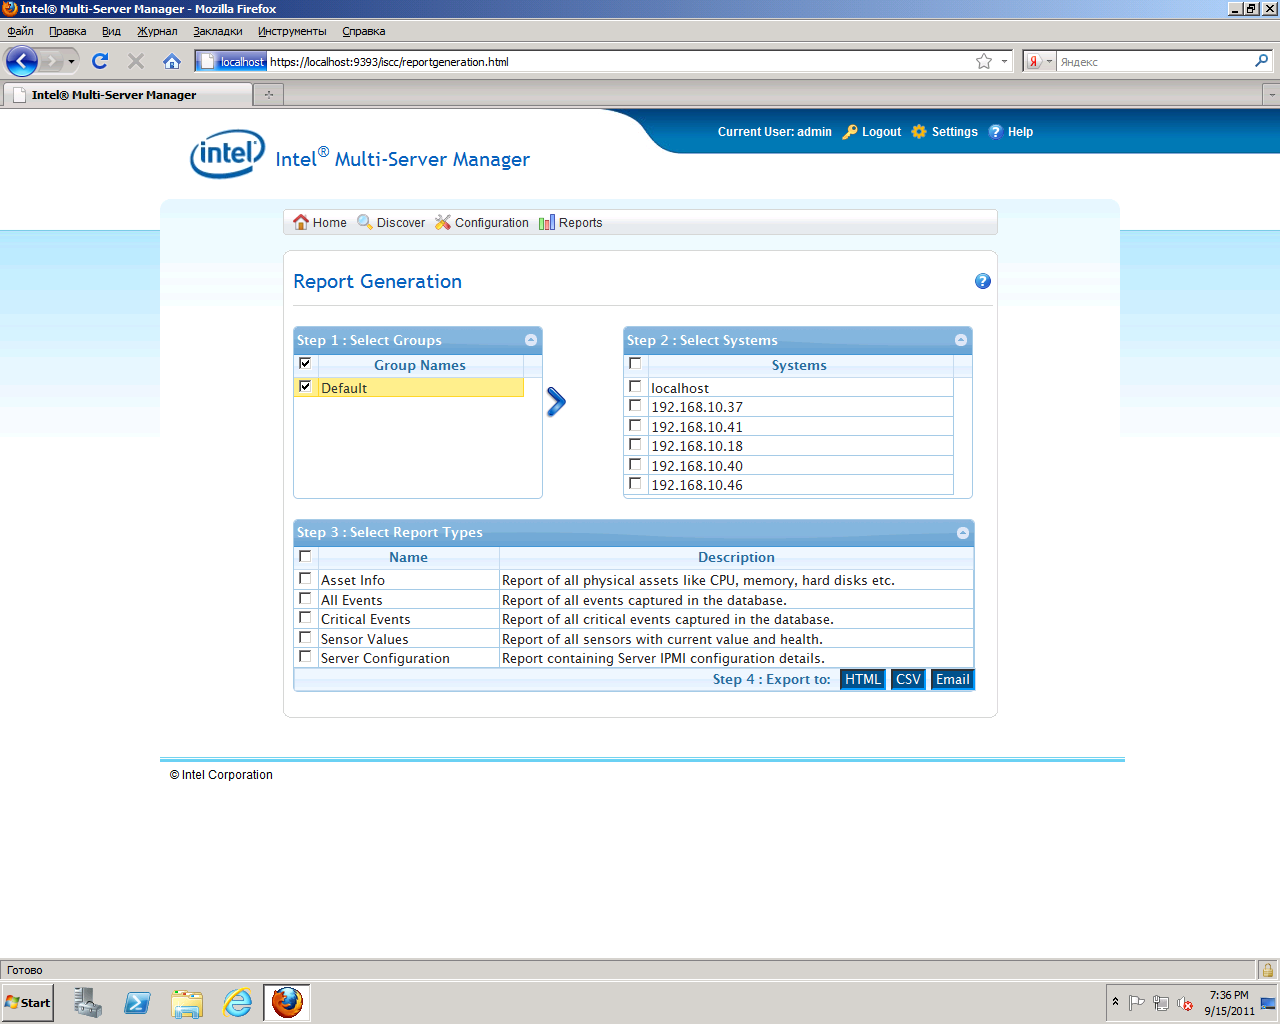
Task: Enable the Sensor Values report checkbox
Action: 305,638
